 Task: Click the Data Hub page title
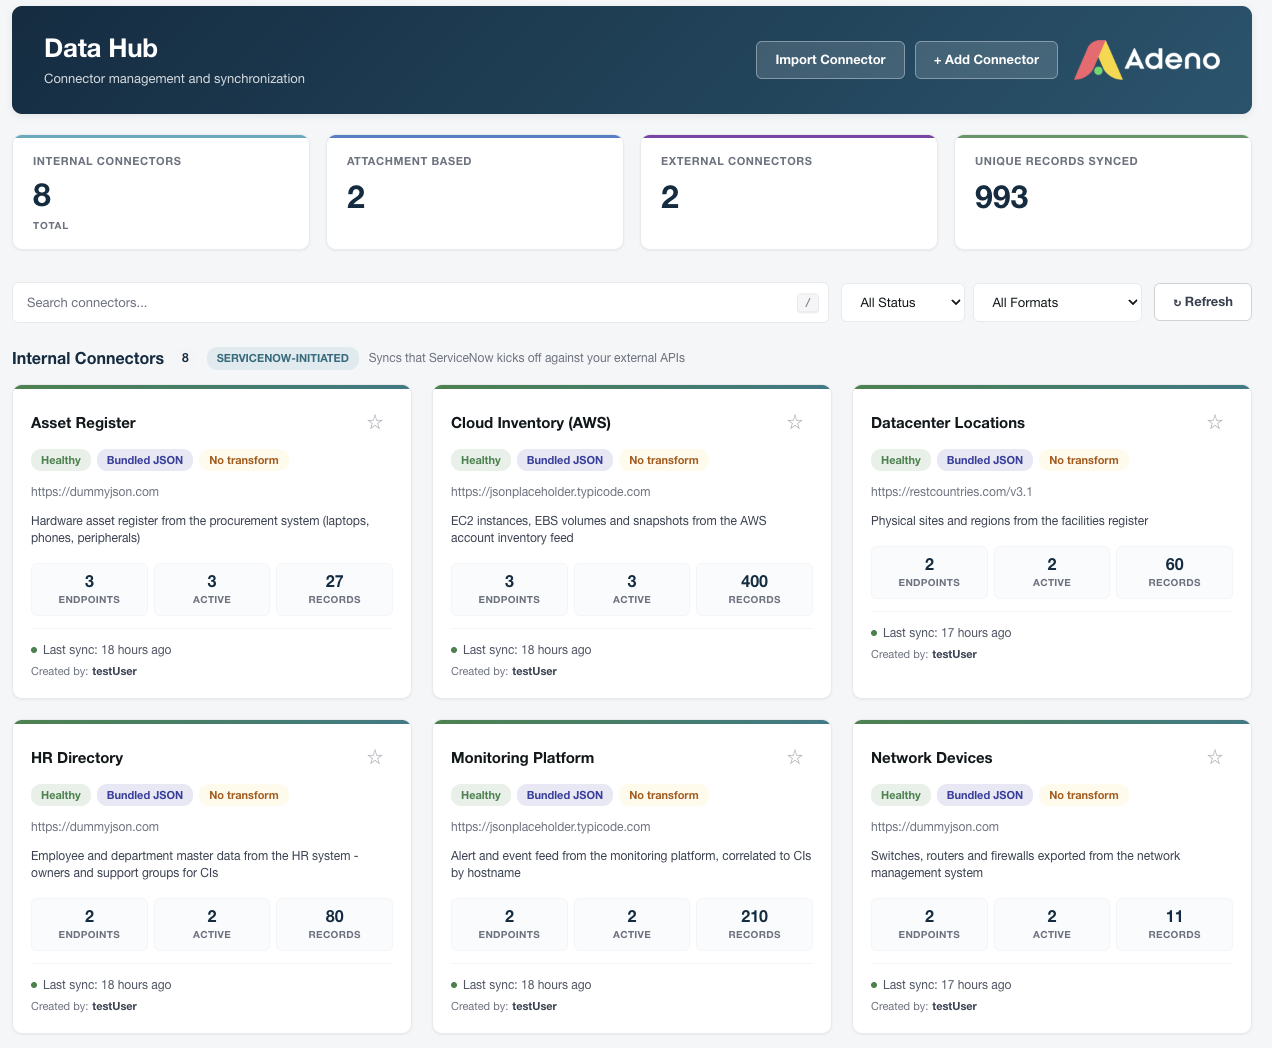tap(101, 48)
